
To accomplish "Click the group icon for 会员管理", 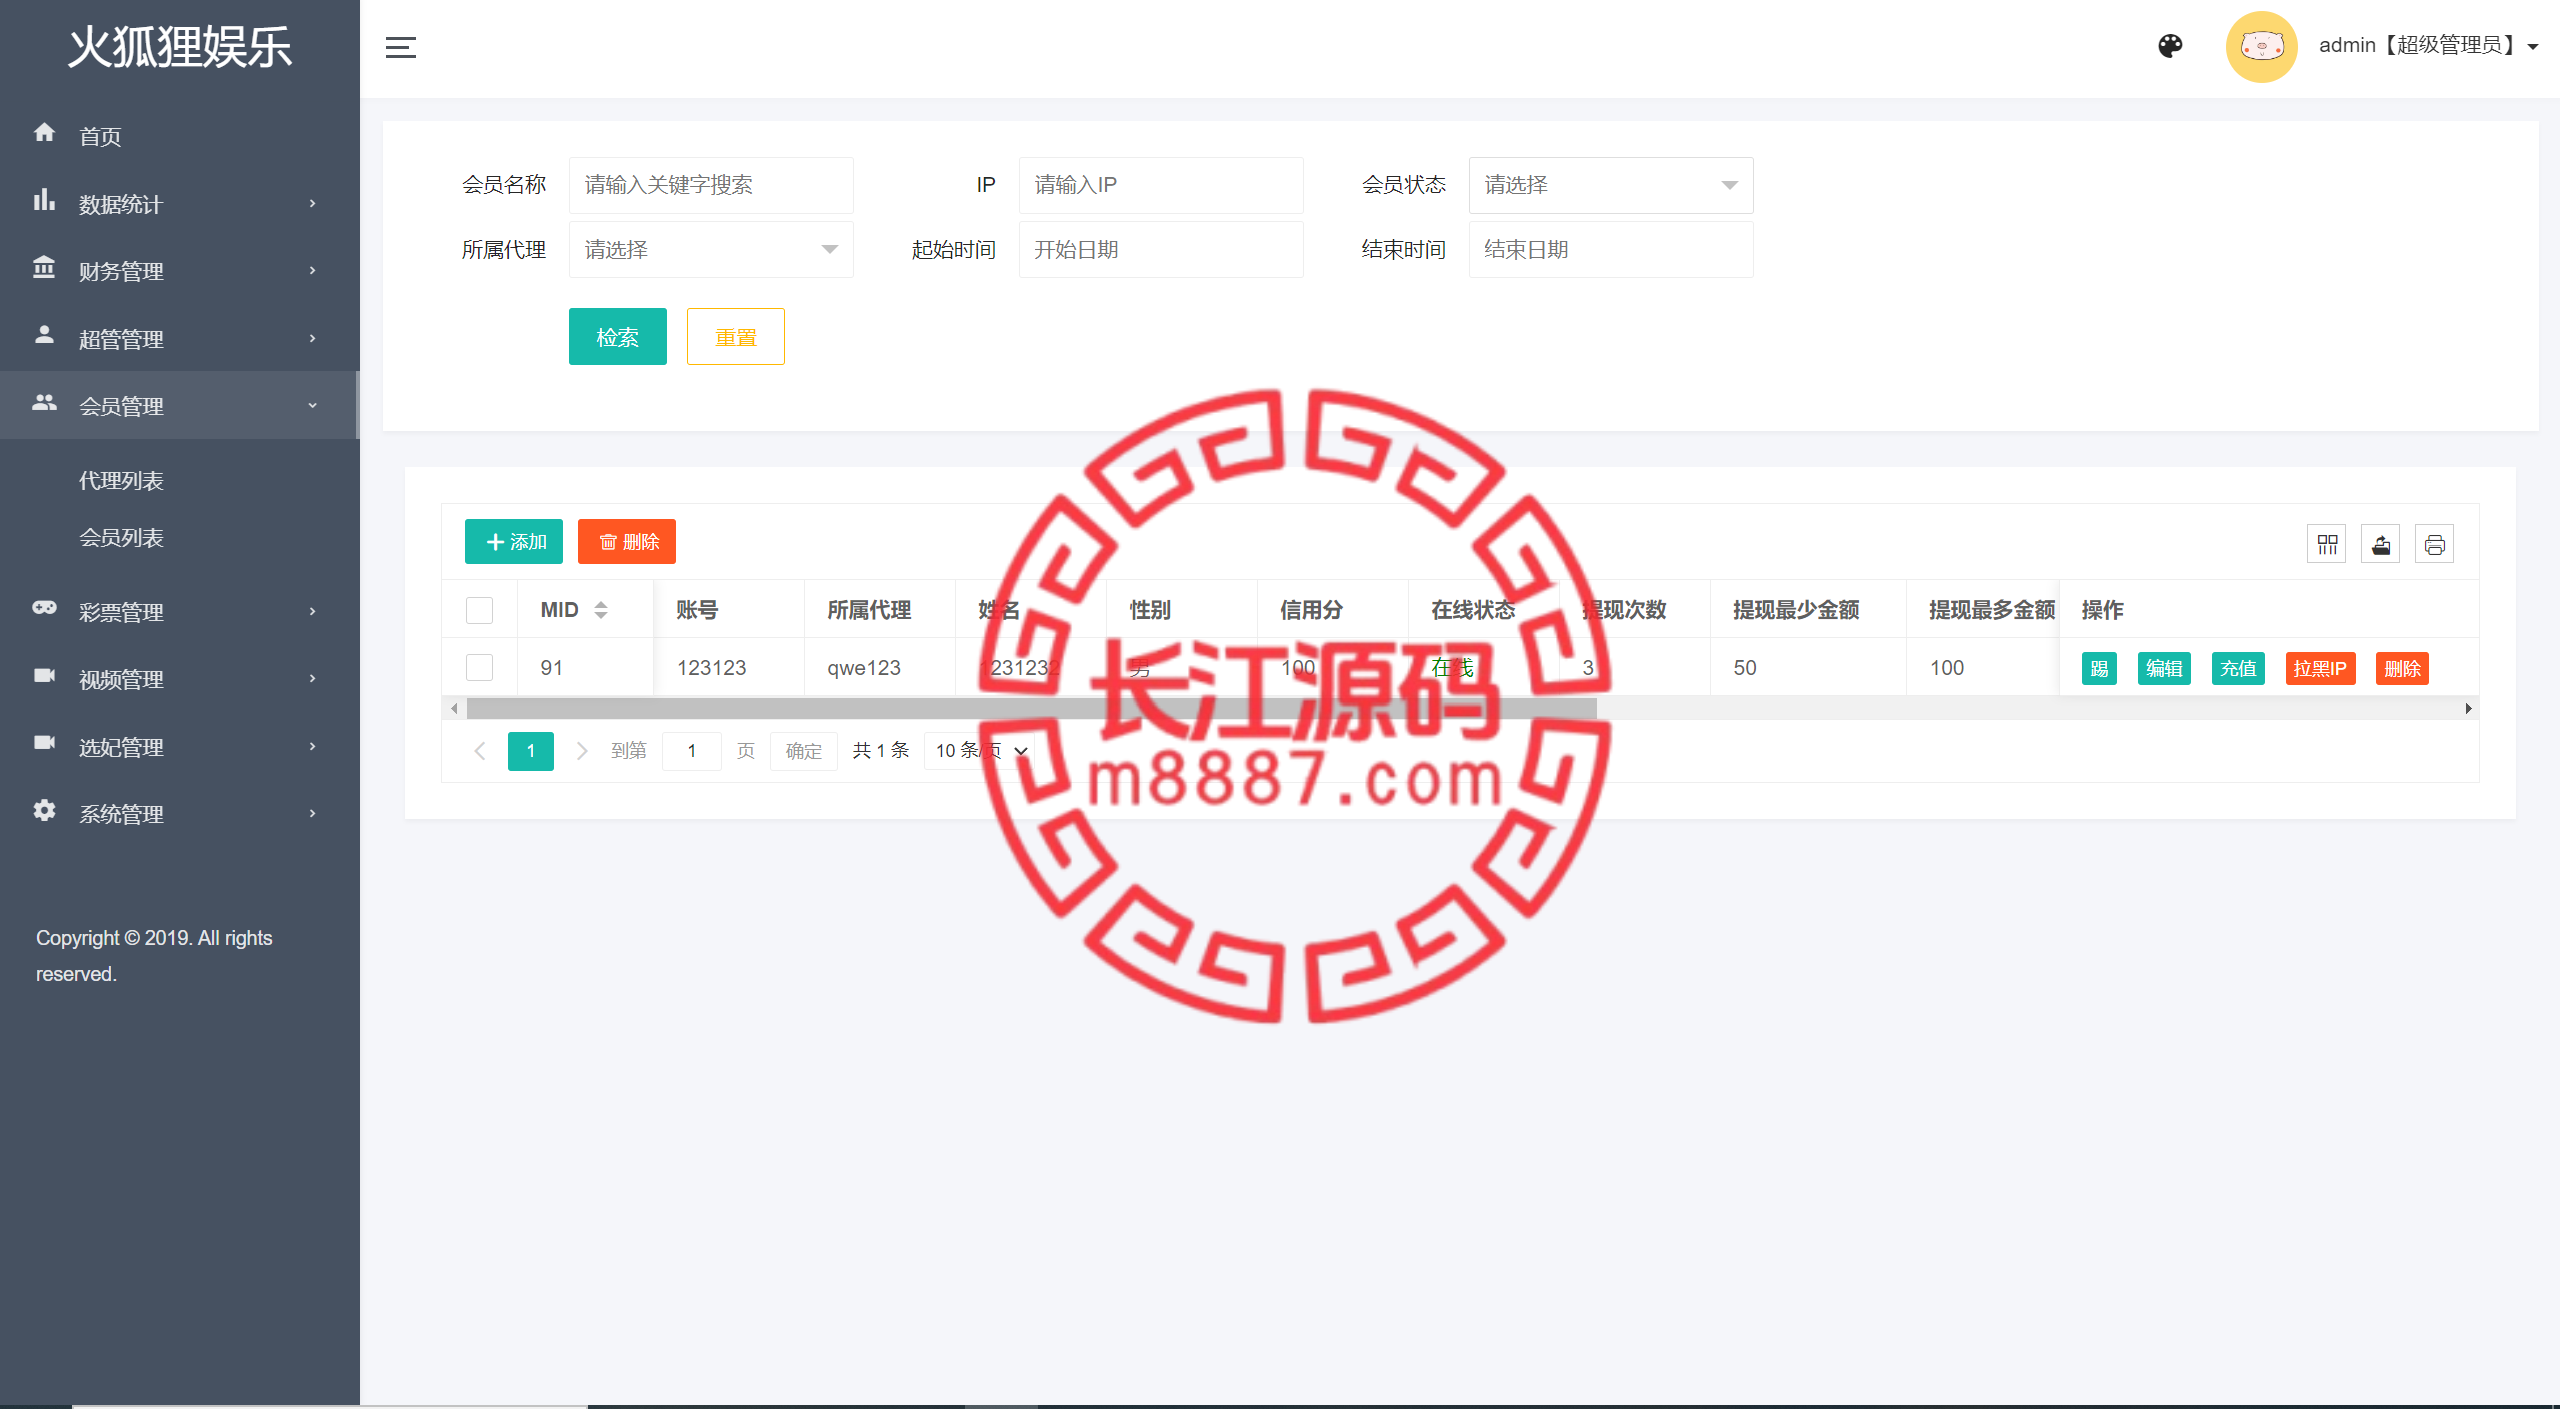I will (x=44, y=402).
